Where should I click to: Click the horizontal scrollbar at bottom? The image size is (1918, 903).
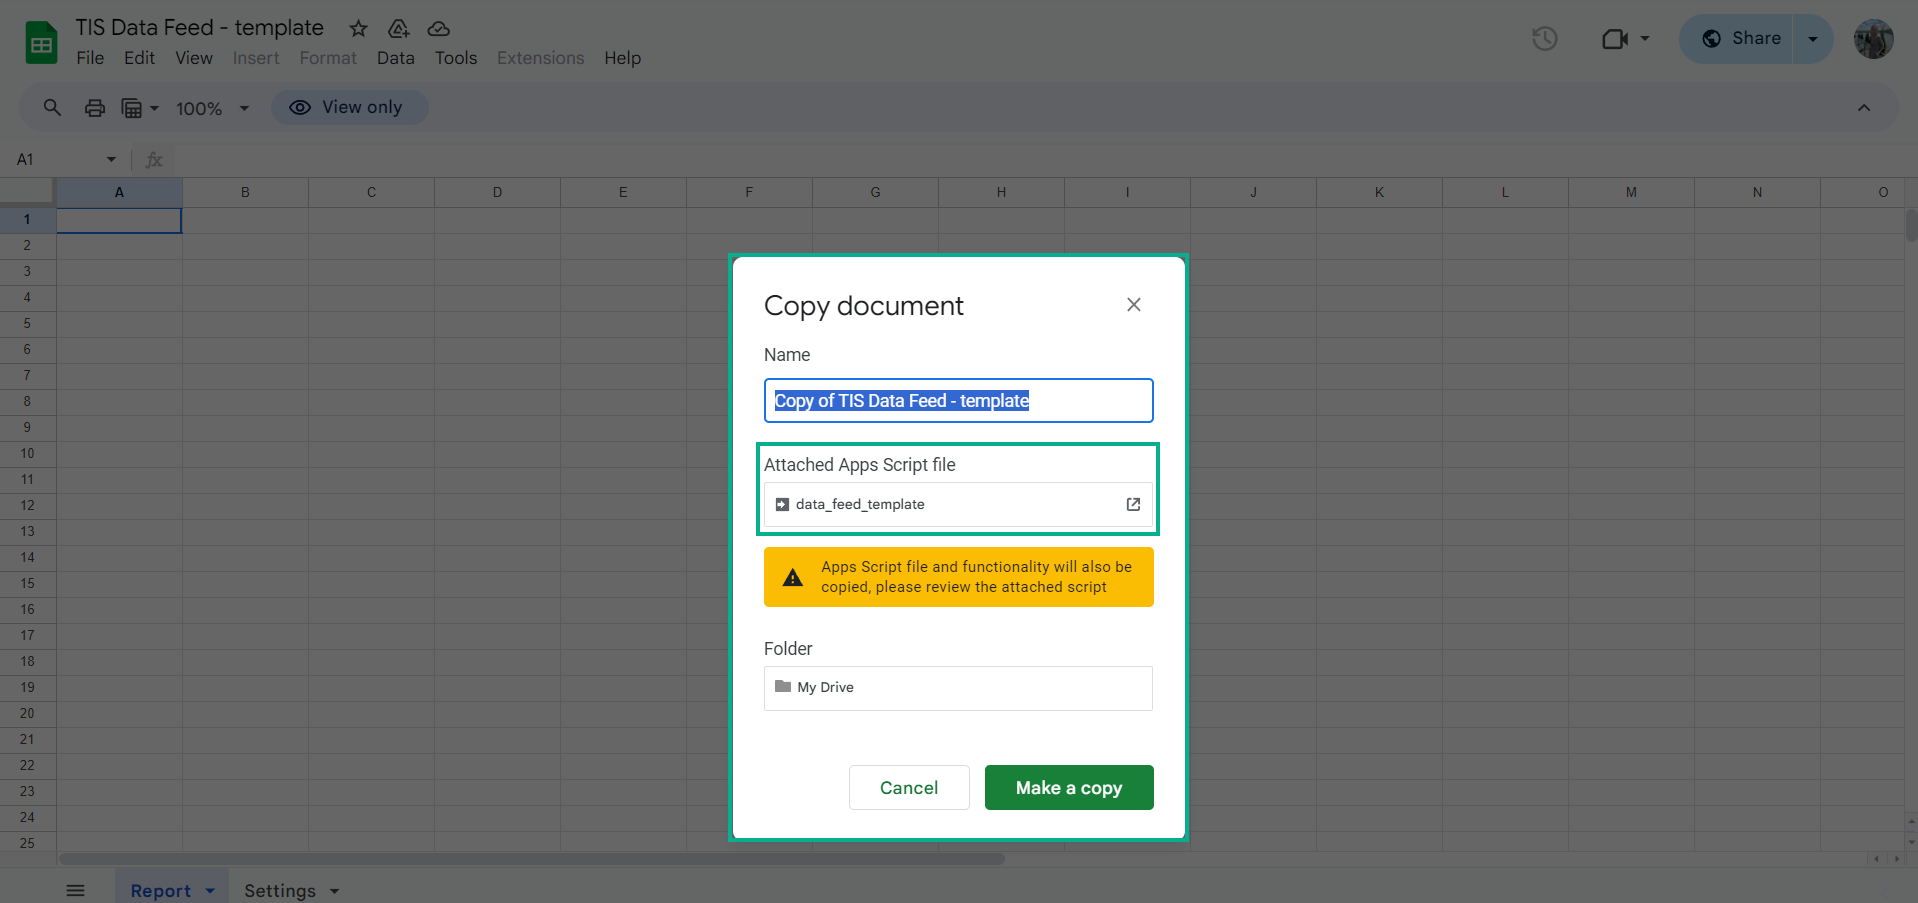[531, 859]
